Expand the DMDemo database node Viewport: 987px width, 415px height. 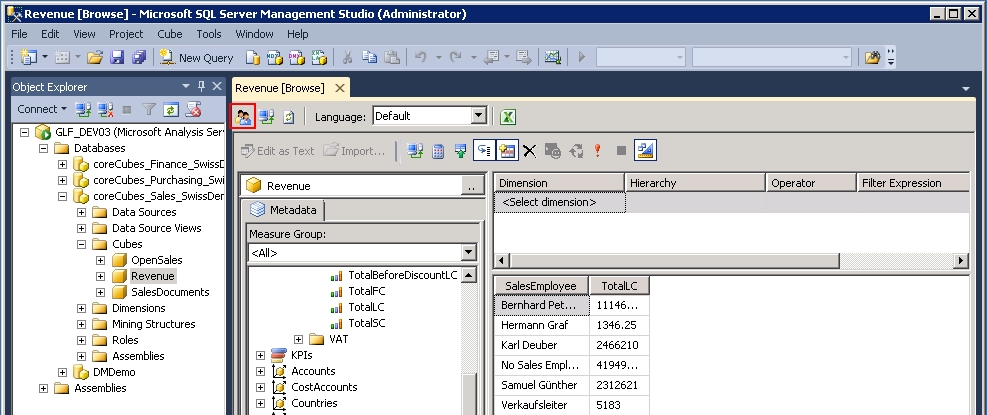(62, 372)
